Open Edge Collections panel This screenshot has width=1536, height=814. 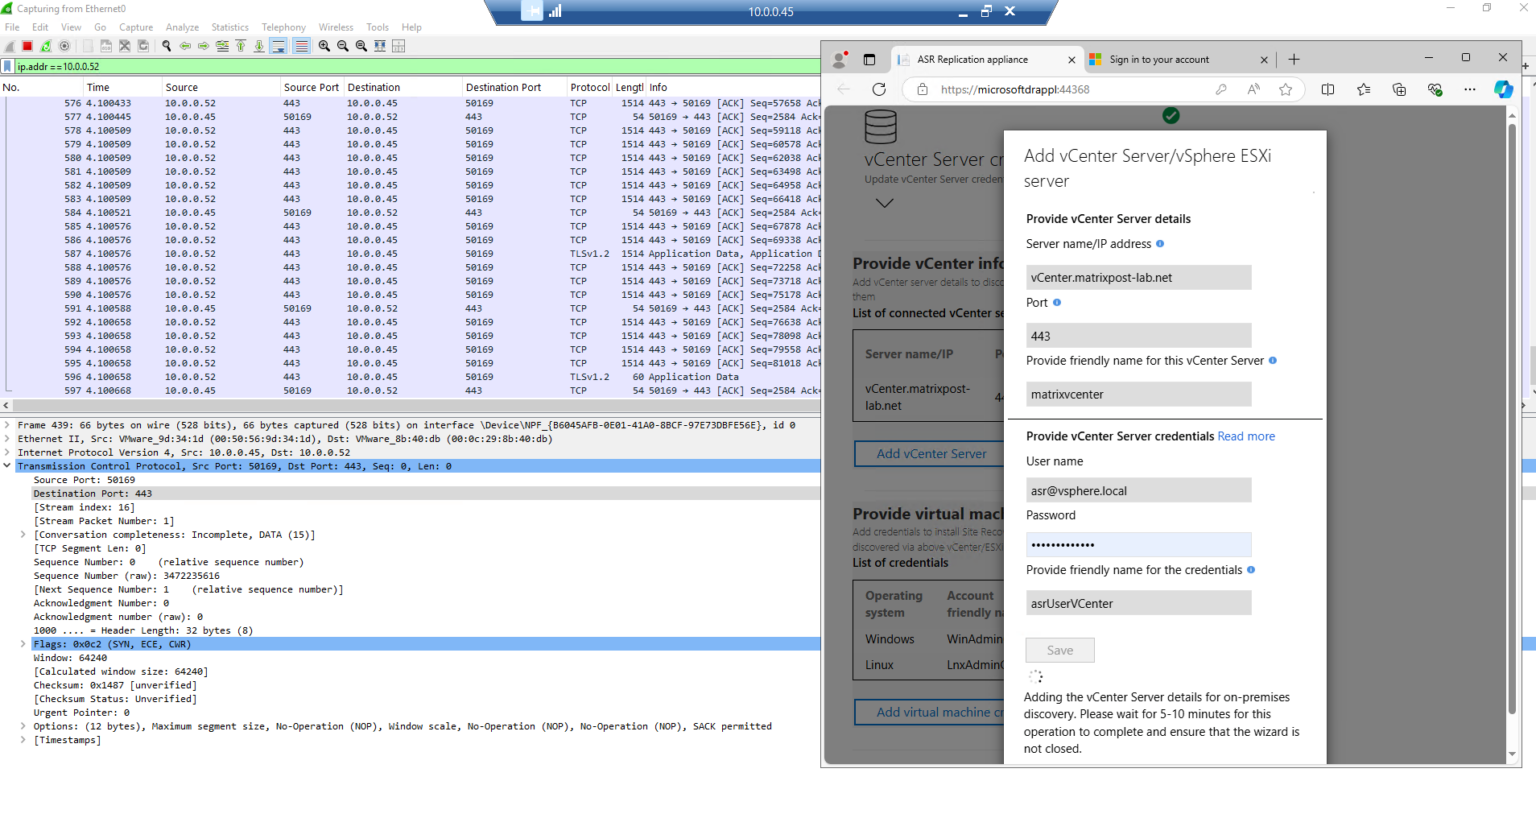tap(1399, 89)
